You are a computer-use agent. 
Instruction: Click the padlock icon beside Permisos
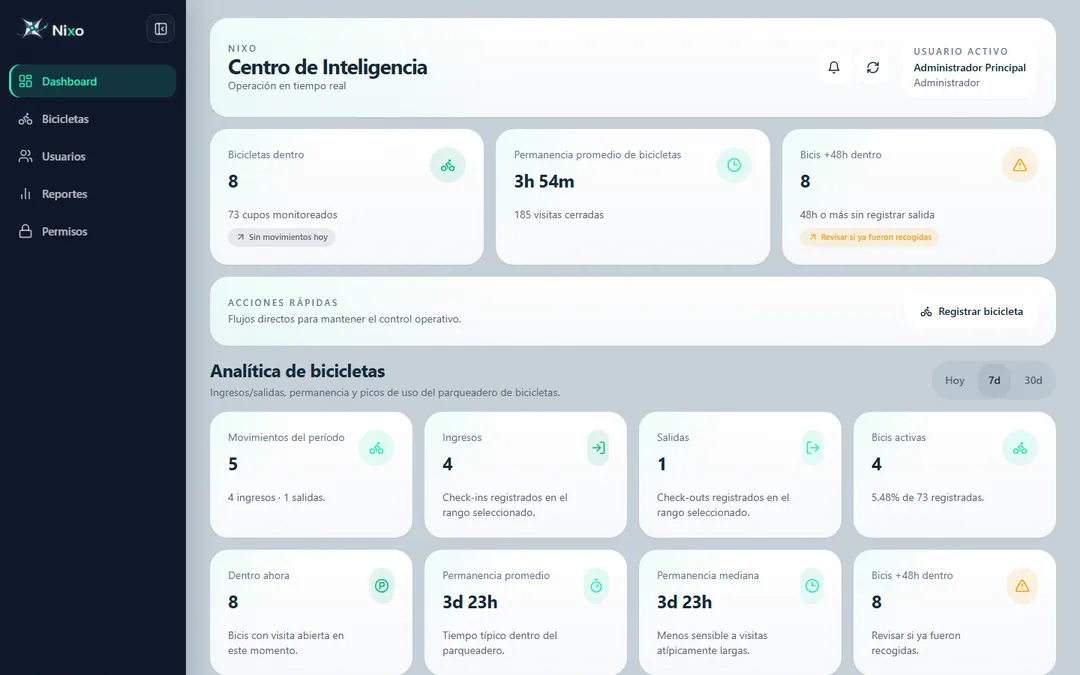click(x=25, y=231)
